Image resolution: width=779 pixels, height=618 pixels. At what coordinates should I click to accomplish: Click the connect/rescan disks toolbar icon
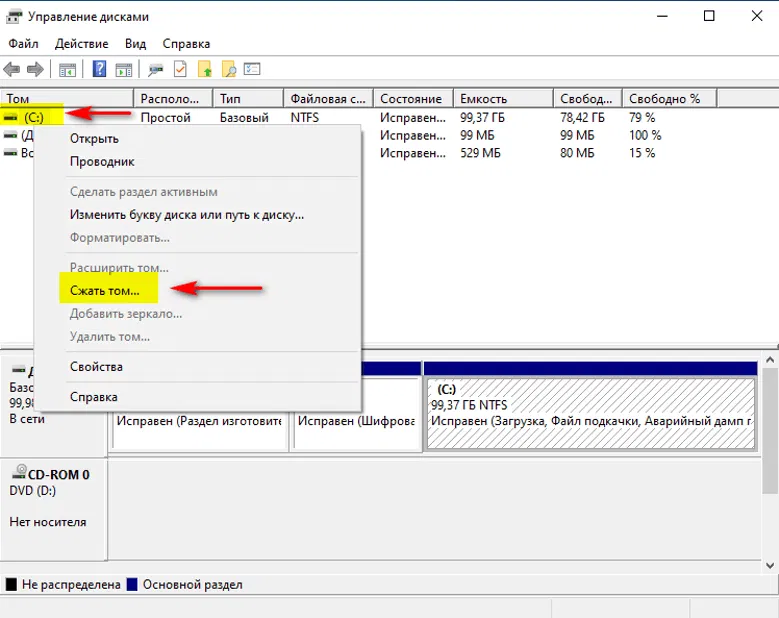click(156, 70)
